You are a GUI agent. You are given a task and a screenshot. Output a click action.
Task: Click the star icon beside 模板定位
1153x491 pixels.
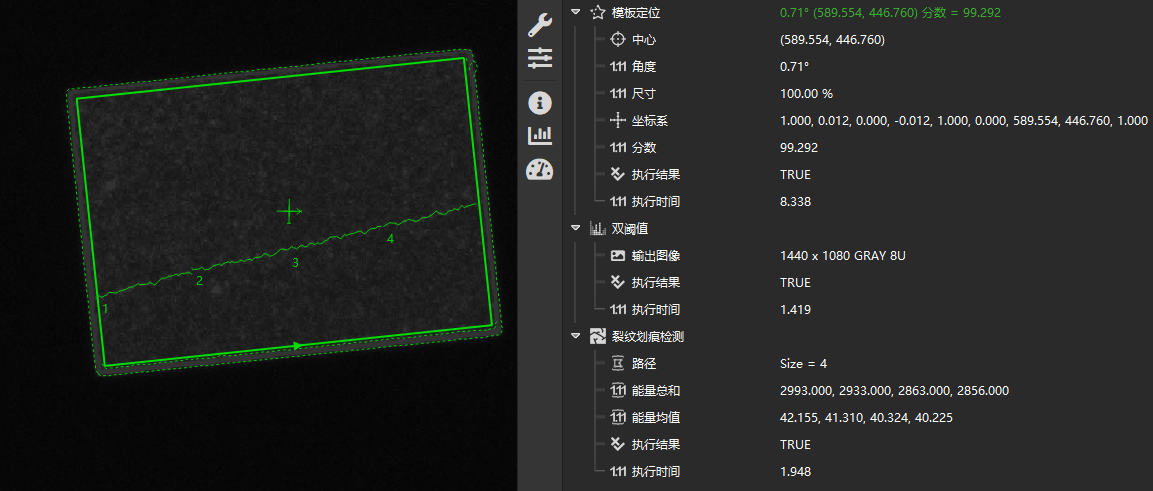(598, 13)
